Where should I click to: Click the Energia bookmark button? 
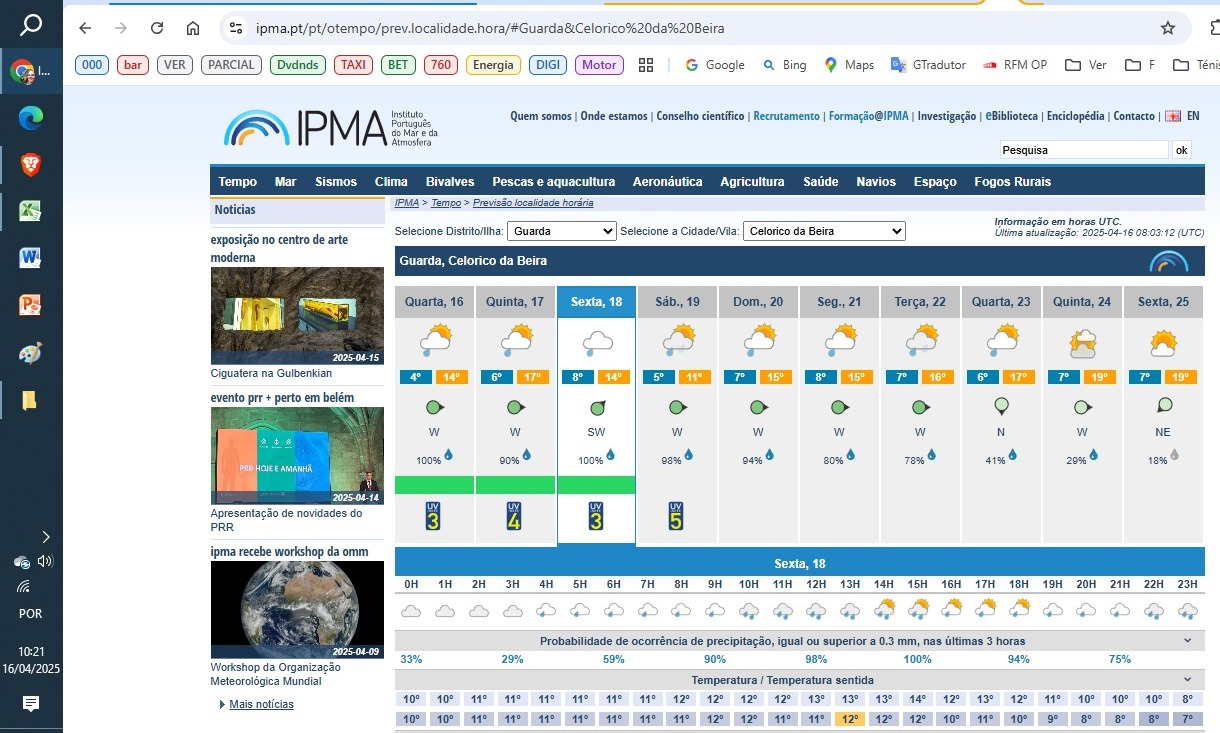[x=493, y=65]
